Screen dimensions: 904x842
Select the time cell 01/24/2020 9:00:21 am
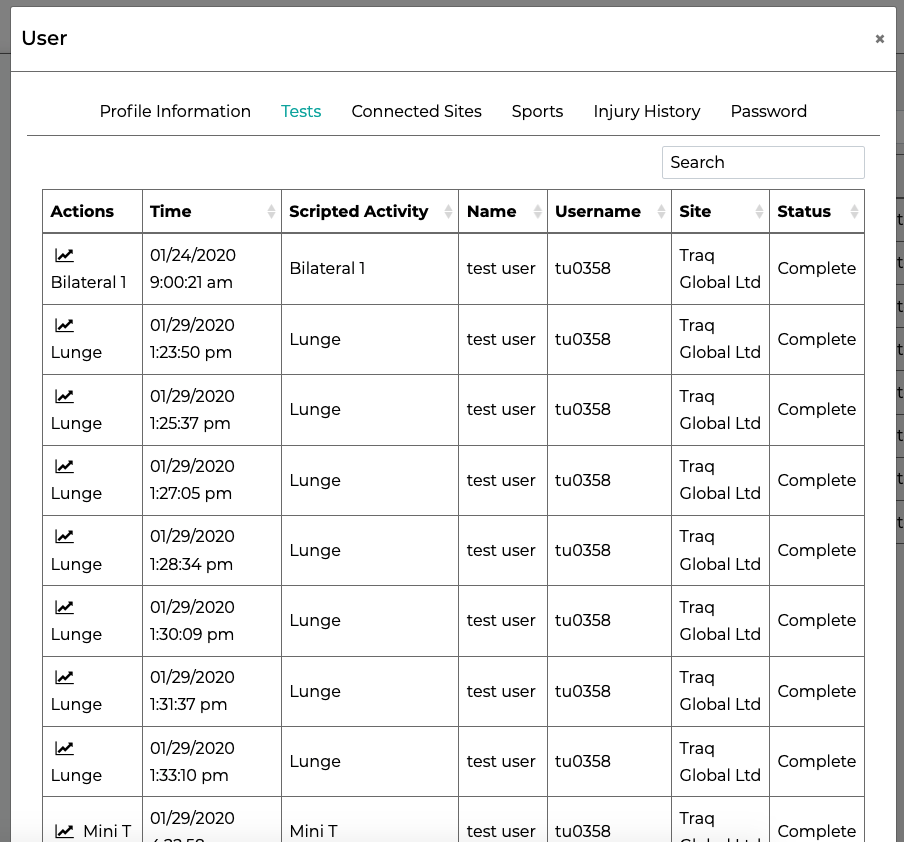coord(212,269)
